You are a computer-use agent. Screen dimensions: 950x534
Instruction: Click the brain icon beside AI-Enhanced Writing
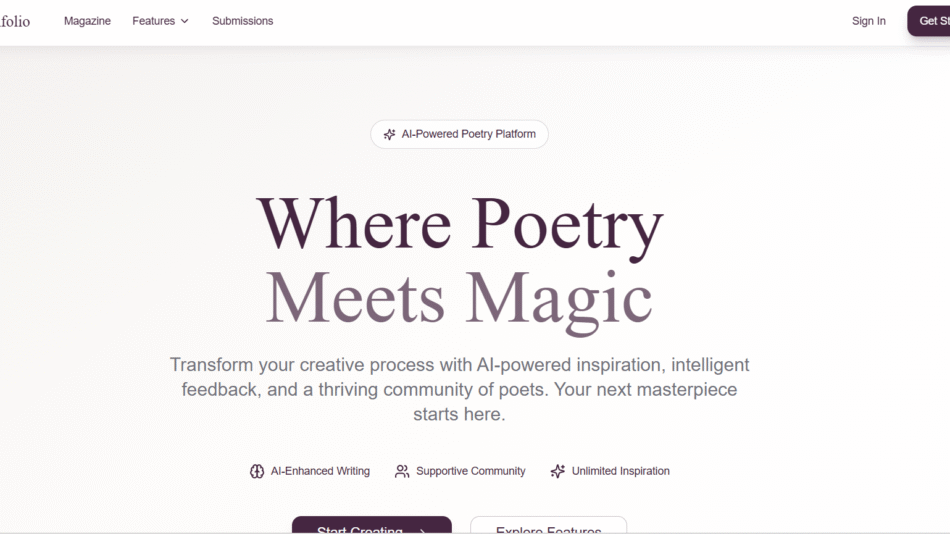coord(257,471)
